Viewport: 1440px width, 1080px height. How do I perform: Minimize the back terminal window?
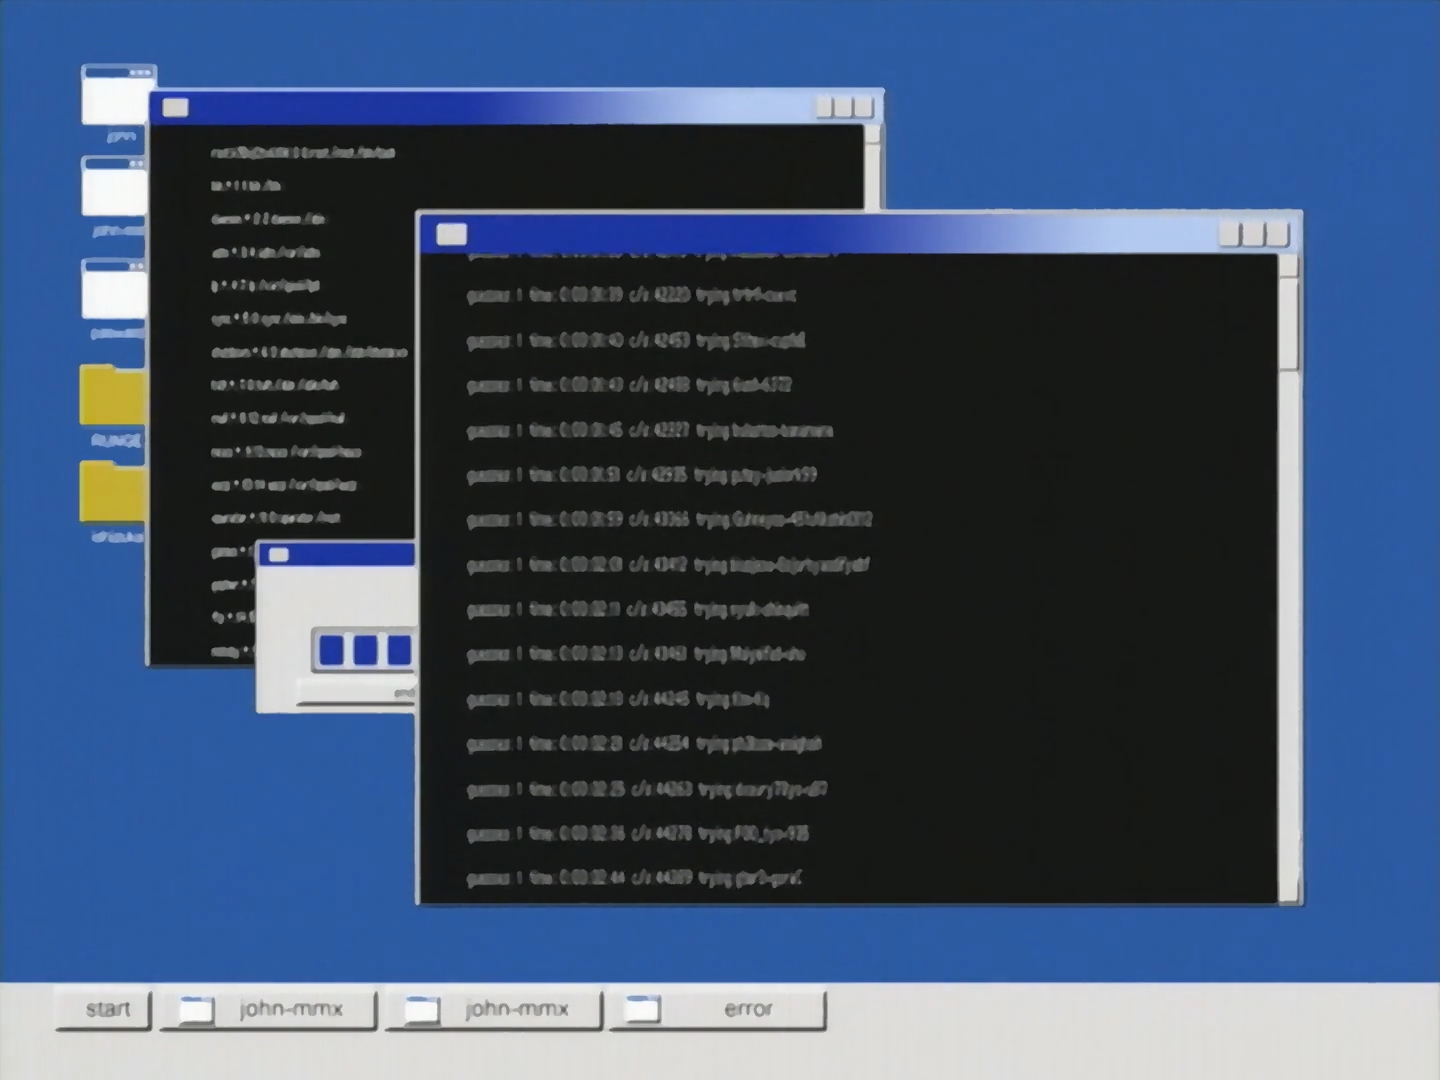826,107
